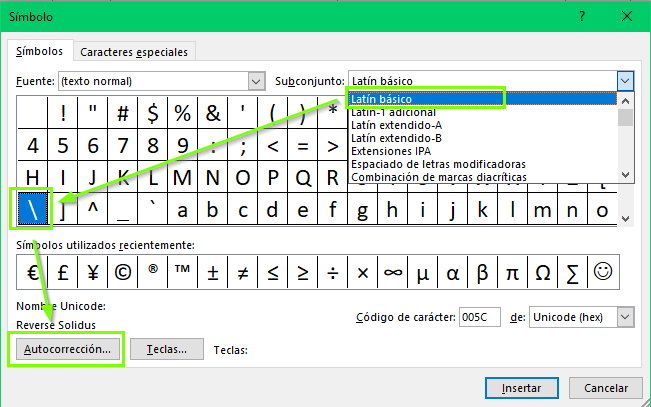Screen dimensions: 651x407
Task: Select the highlighted backslash symbol cell
Action: [x=33, y=208]
